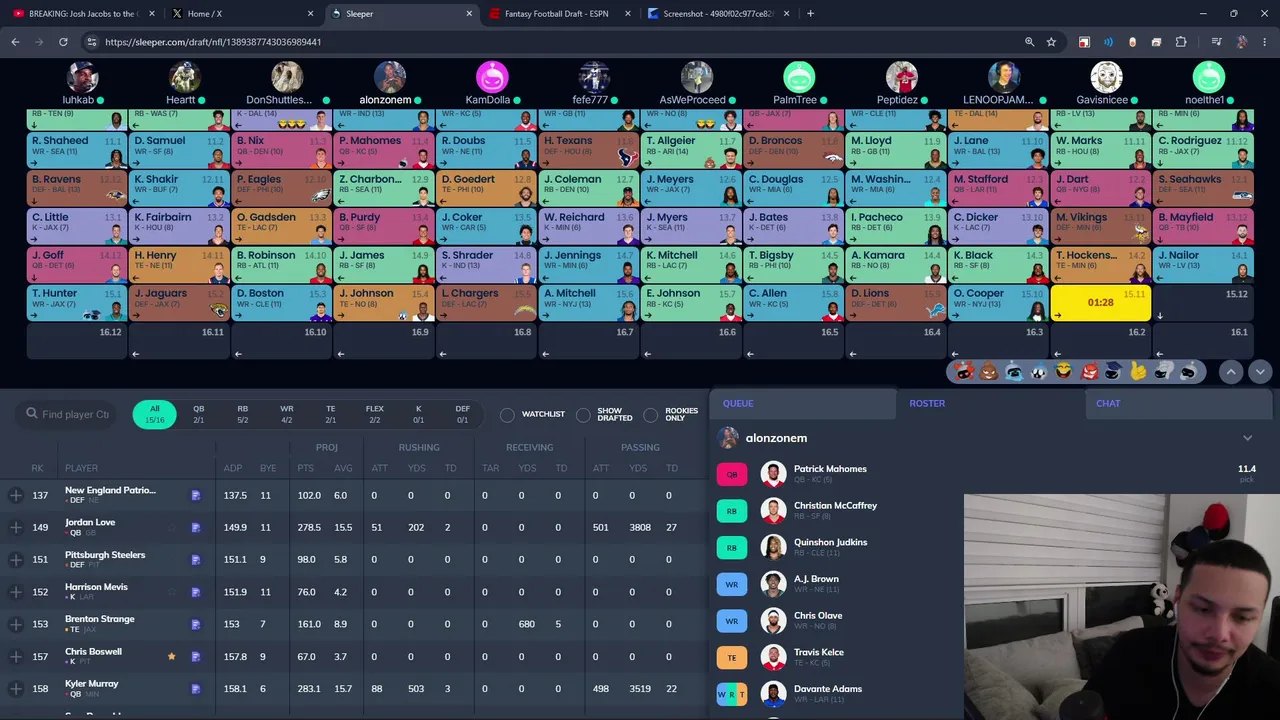Click the yellow 01:28 on-the-clock pick cell
Screen dimensions: 1280x720
(x=1101, y=303)
